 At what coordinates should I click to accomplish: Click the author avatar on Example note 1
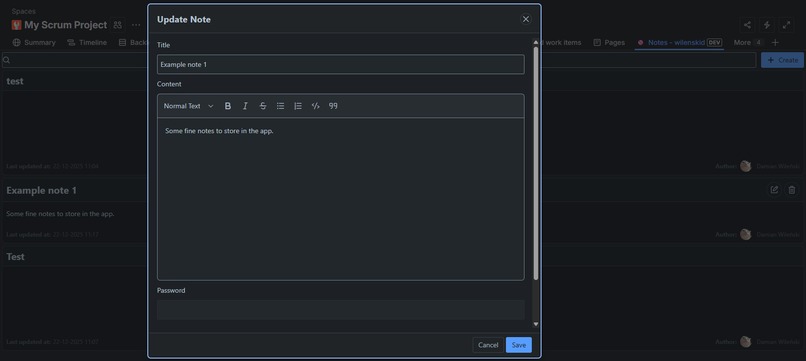coord(746,234)
